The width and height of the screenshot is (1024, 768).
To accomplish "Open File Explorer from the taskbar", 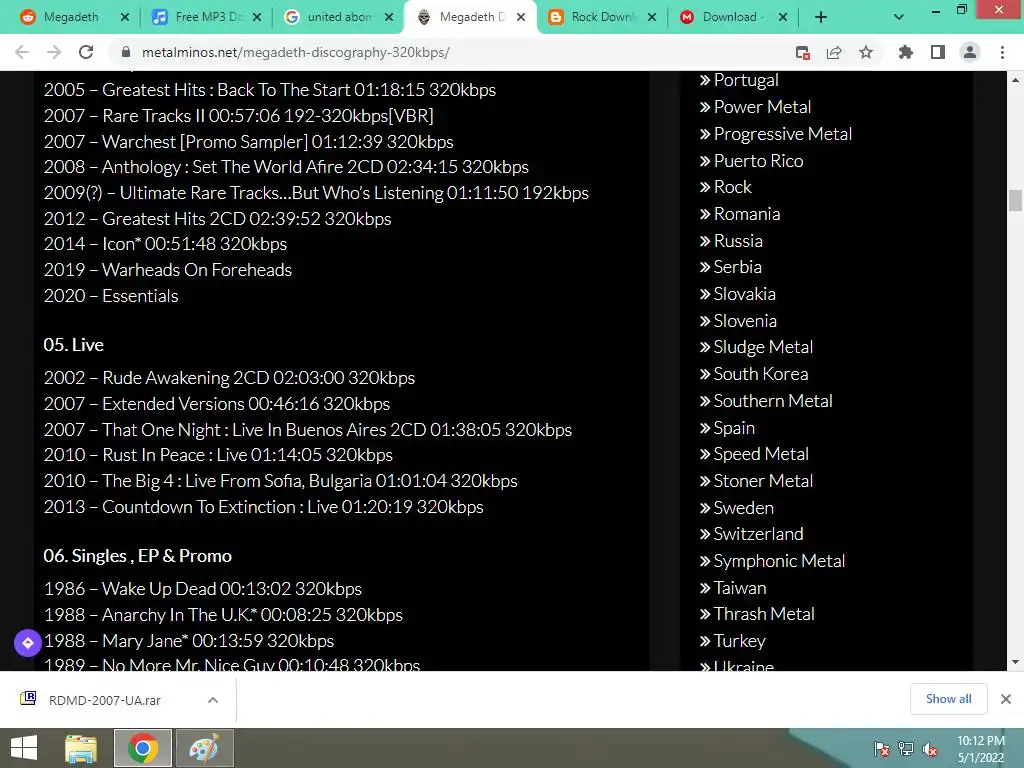I will coord(81,748).
